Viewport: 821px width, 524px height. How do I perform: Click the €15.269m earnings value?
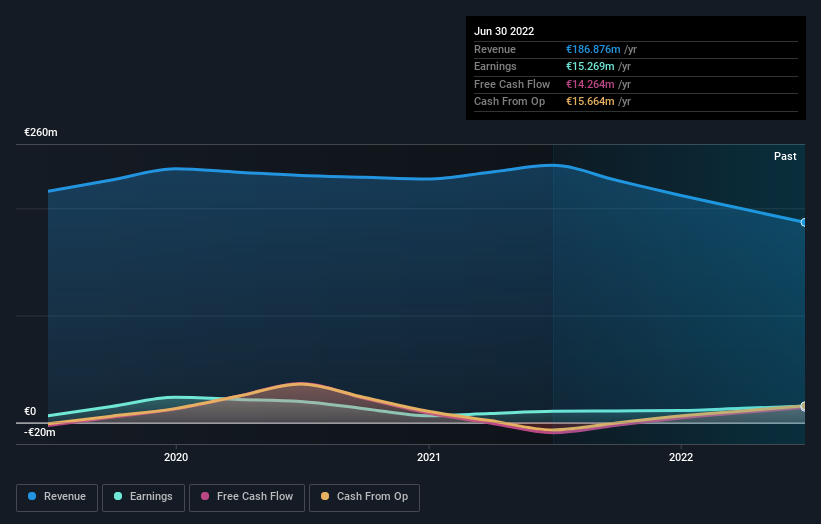tap(590, 66)
